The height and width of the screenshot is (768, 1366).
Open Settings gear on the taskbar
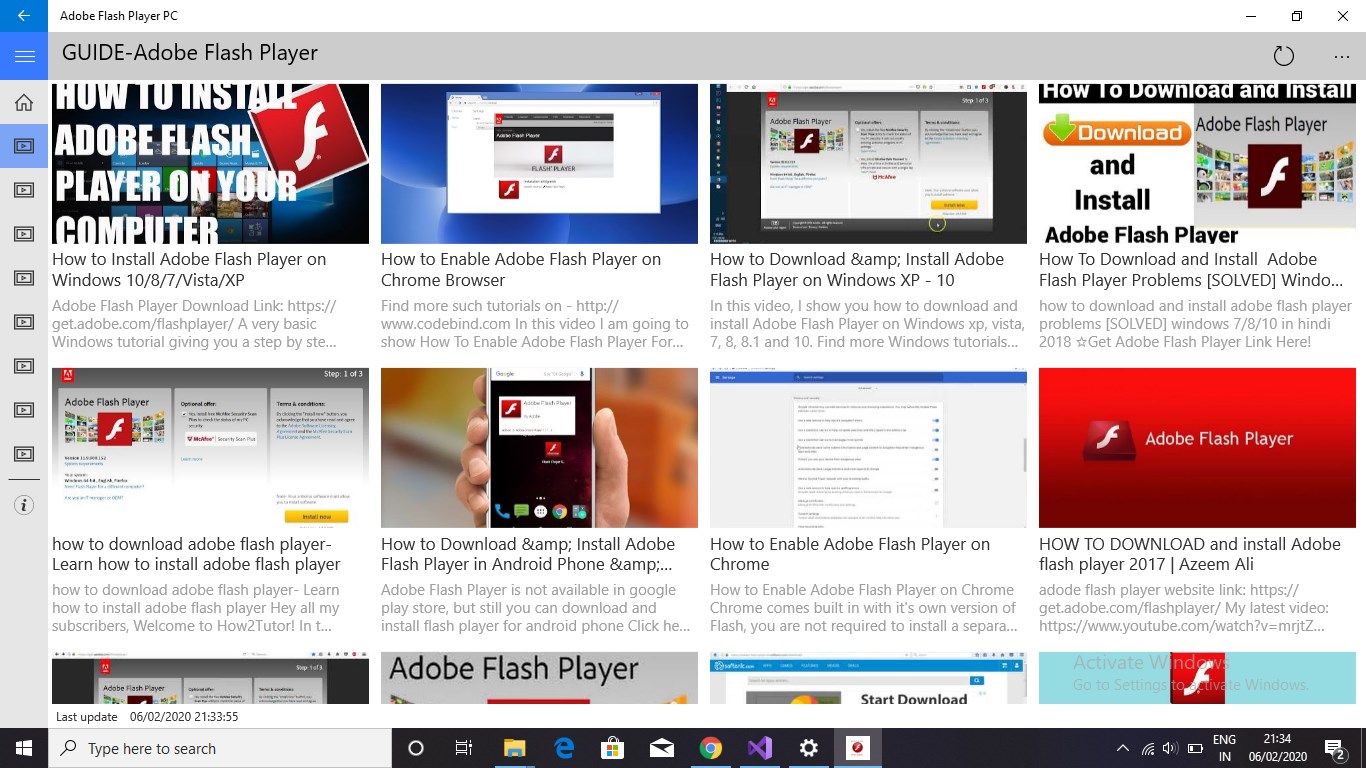pos(808,748)
